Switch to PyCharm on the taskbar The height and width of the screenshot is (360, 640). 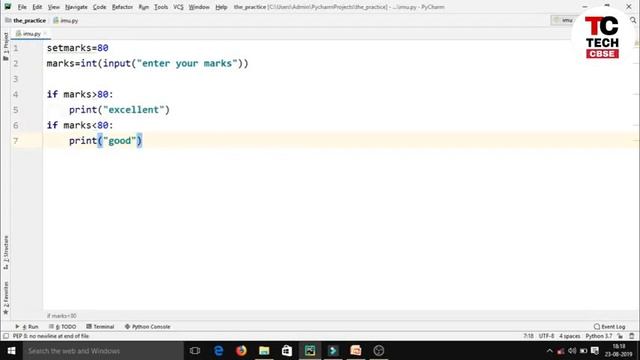click(310, 351)
